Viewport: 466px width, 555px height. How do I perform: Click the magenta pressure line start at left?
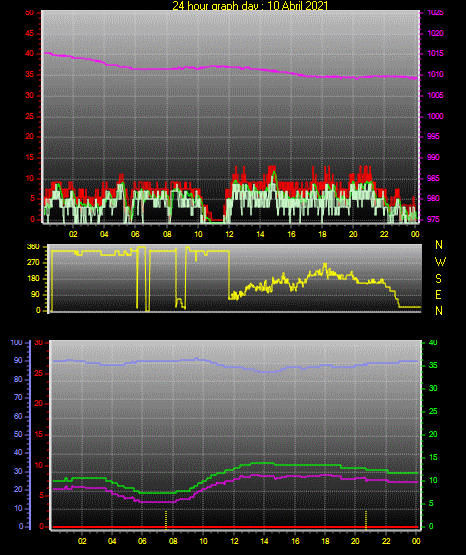[46, 53]
